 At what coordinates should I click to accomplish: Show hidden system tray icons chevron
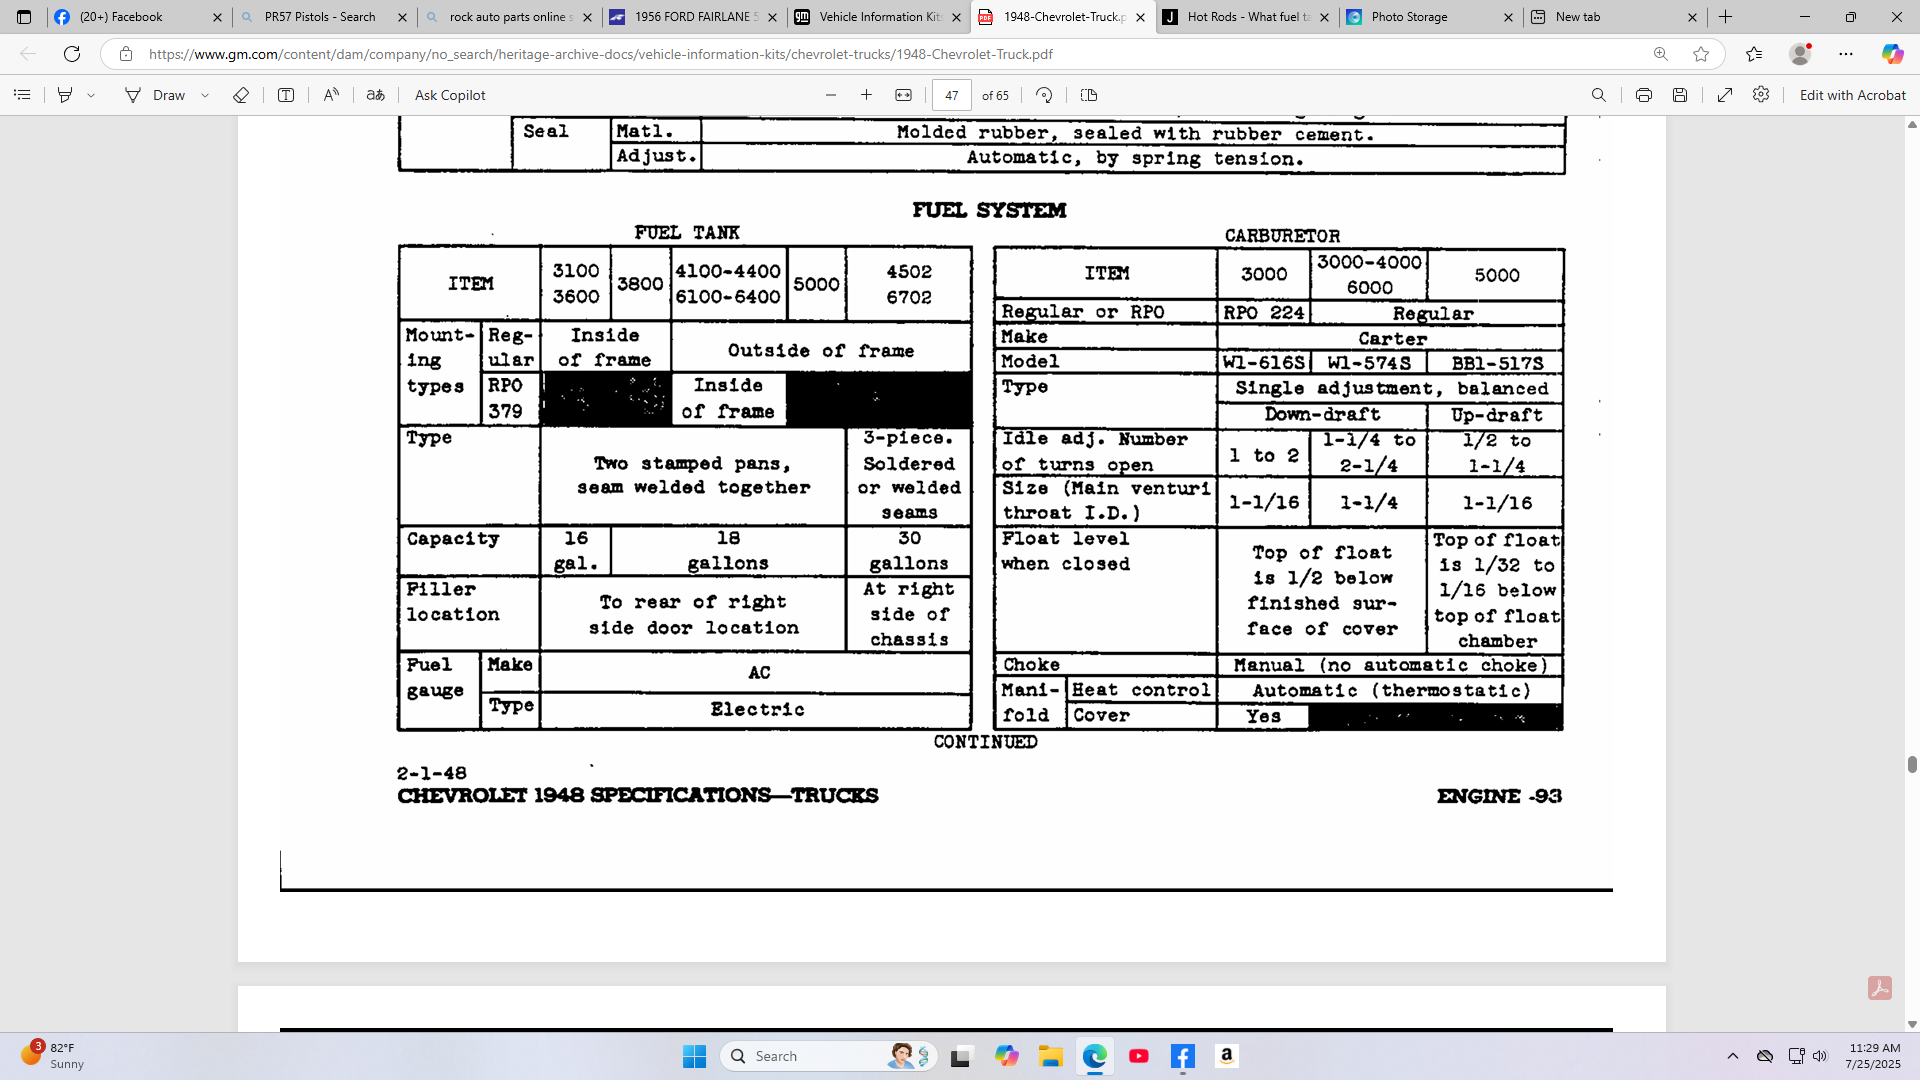pyautogui.click(x=1733, y=1056)
